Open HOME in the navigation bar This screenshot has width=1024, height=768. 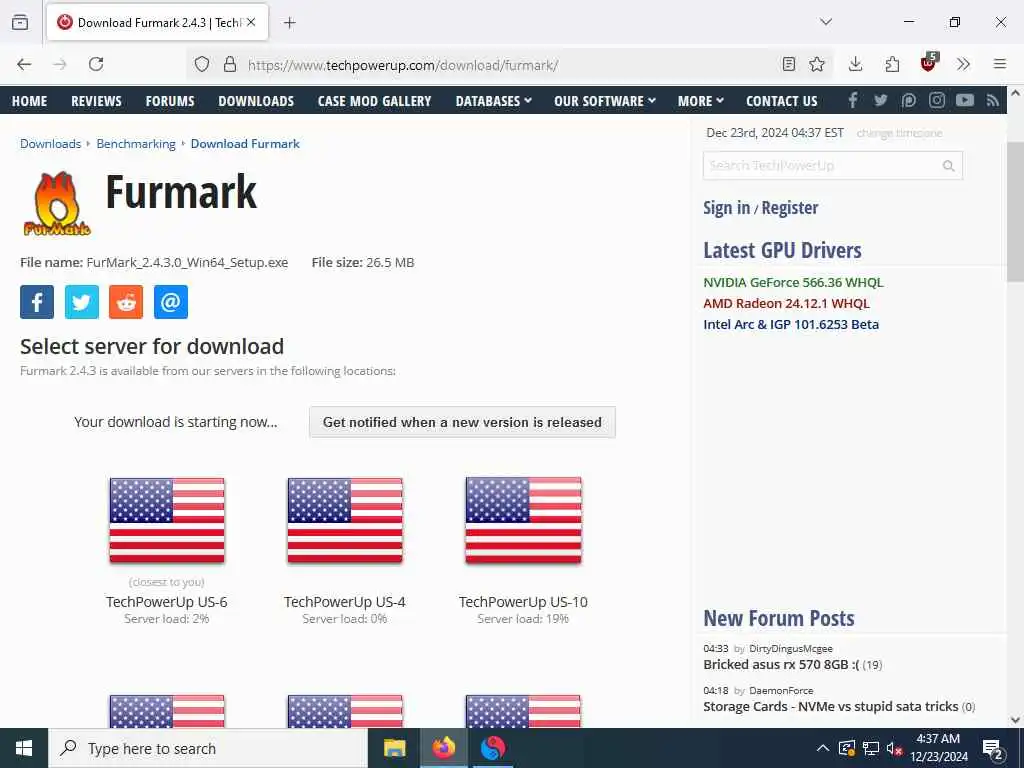tap(29, 101)
